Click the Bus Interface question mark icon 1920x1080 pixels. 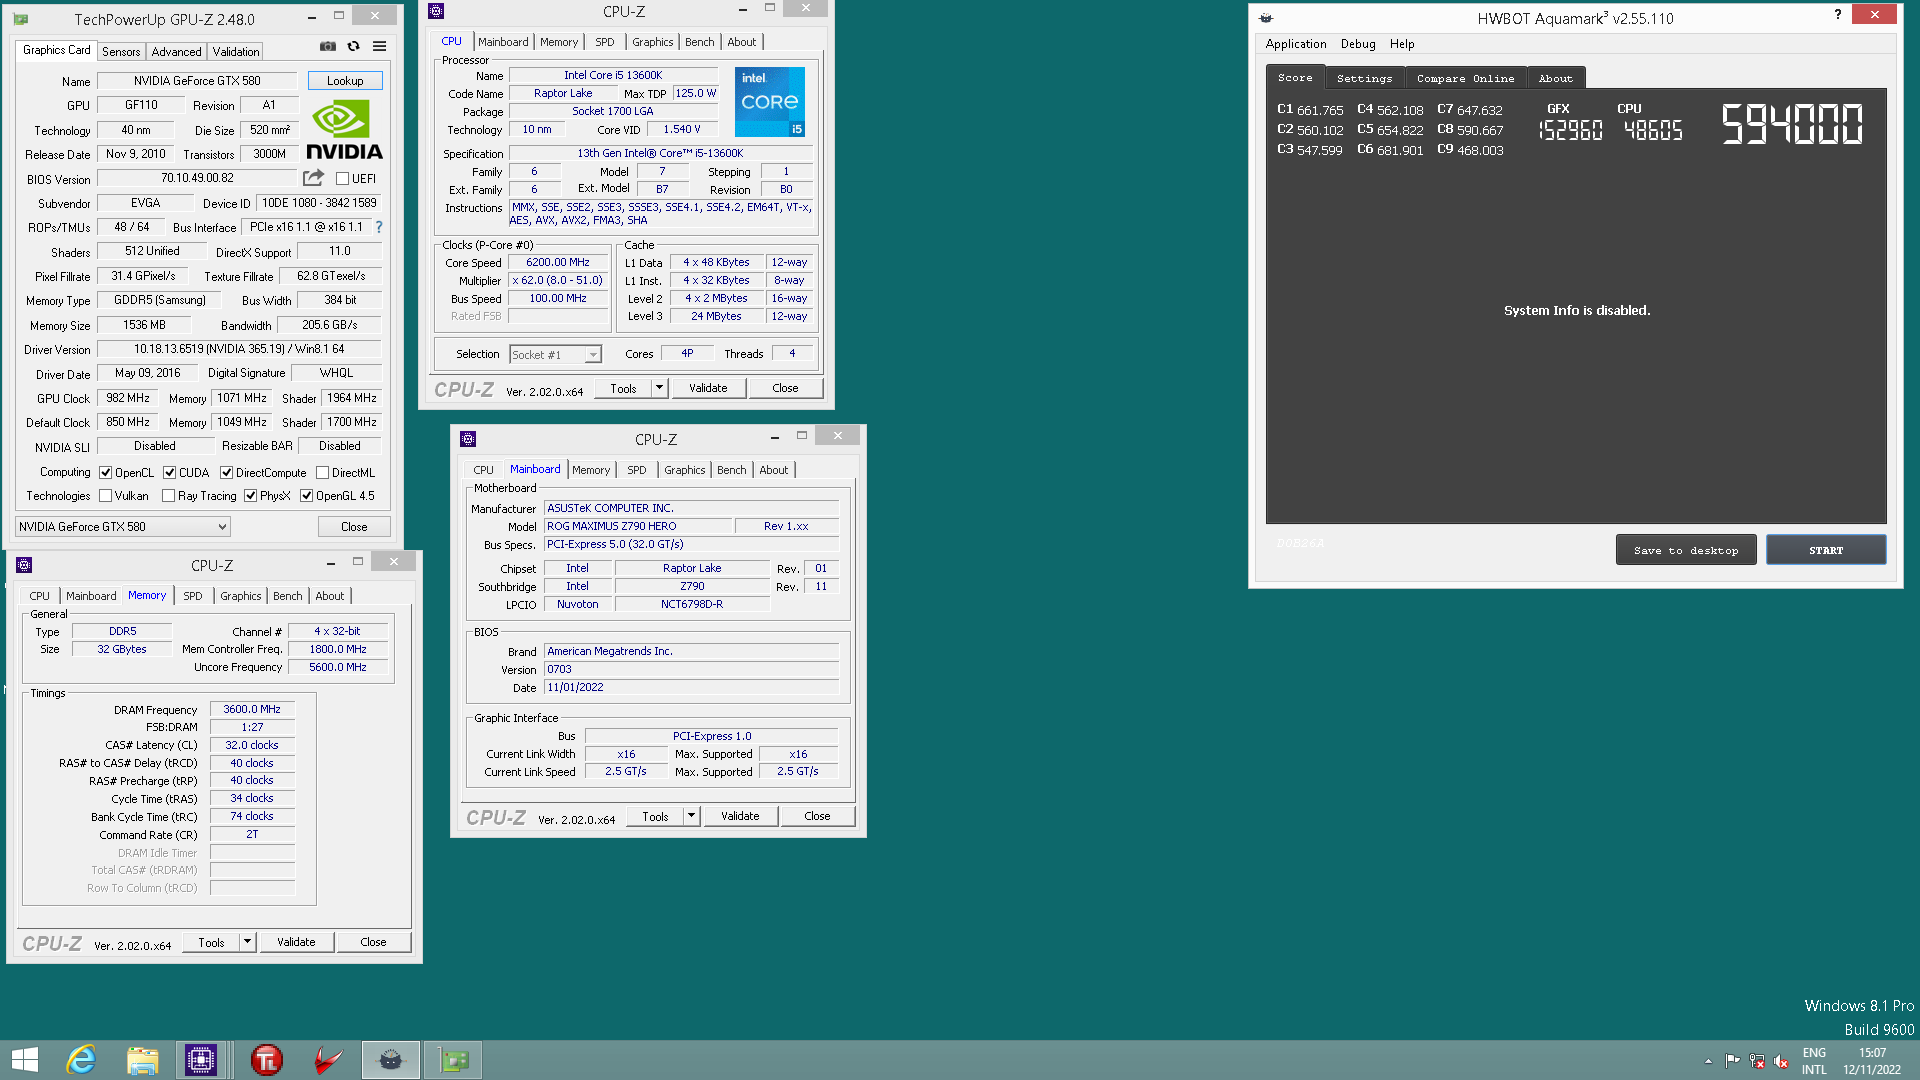[379, 227]
